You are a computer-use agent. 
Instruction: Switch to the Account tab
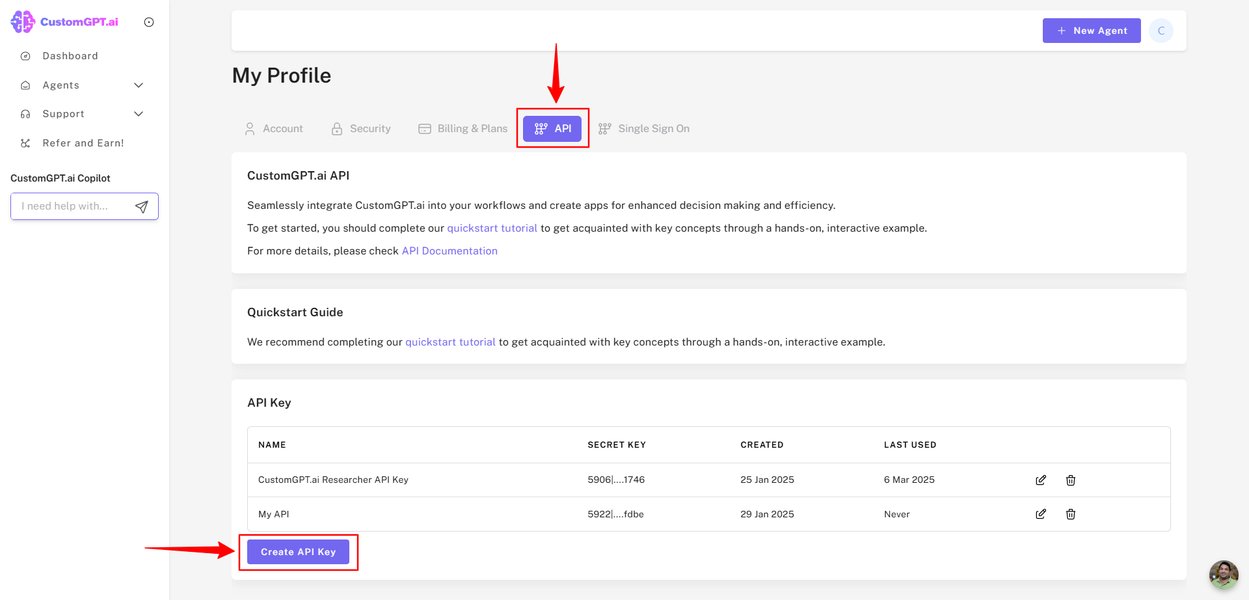click(x=273, y=129)
